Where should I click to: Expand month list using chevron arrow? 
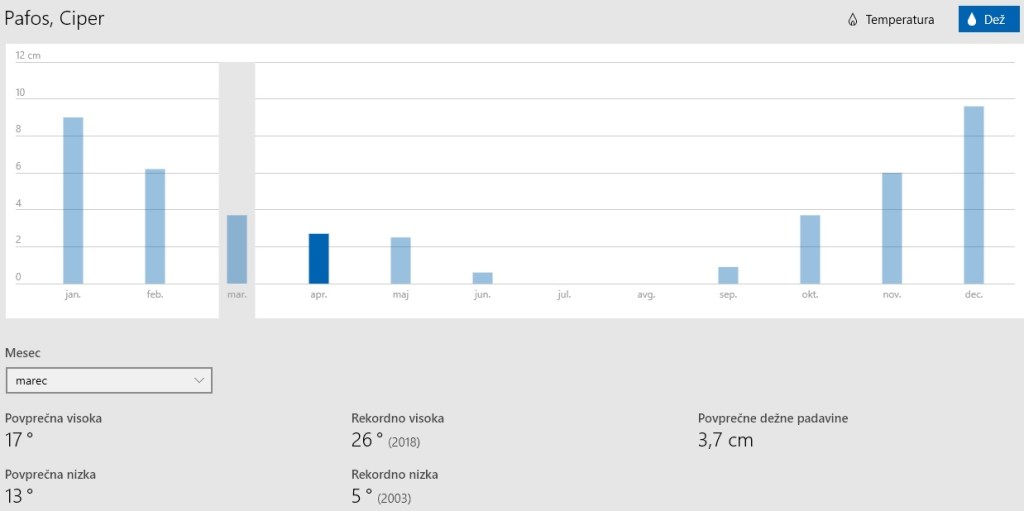pos(199,380)
